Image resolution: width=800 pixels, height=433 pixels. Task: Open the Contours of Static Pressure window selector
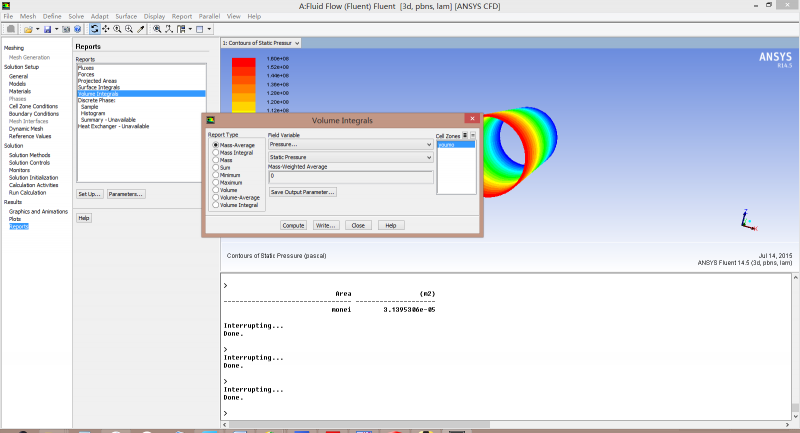click(261, 43)
